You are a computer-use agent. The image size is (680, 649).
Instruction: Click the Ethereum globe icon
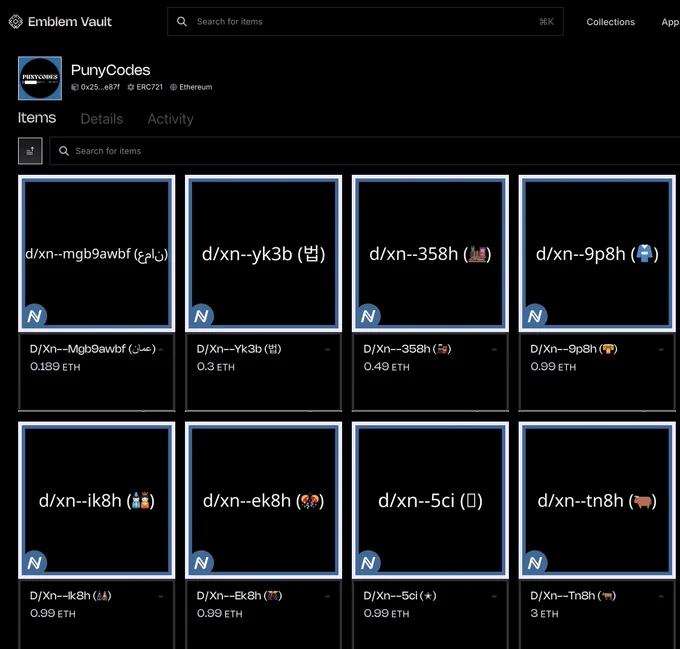point(173,87)
